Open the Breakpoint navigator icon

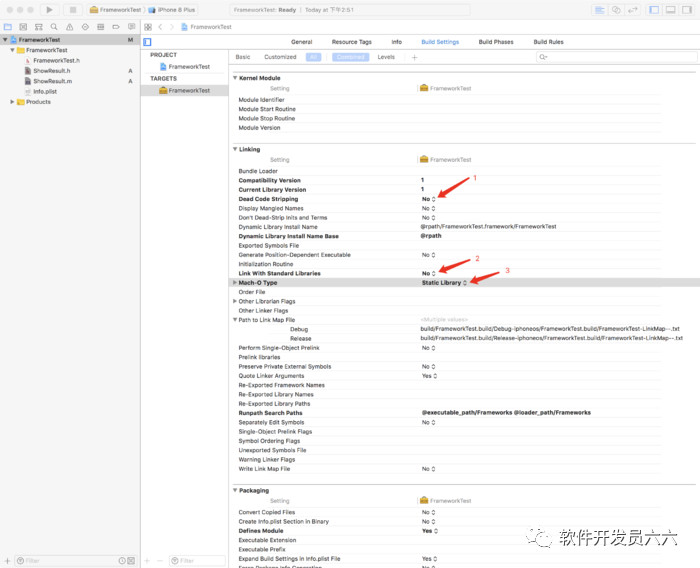pyautogui.click(x=116, y=27)
